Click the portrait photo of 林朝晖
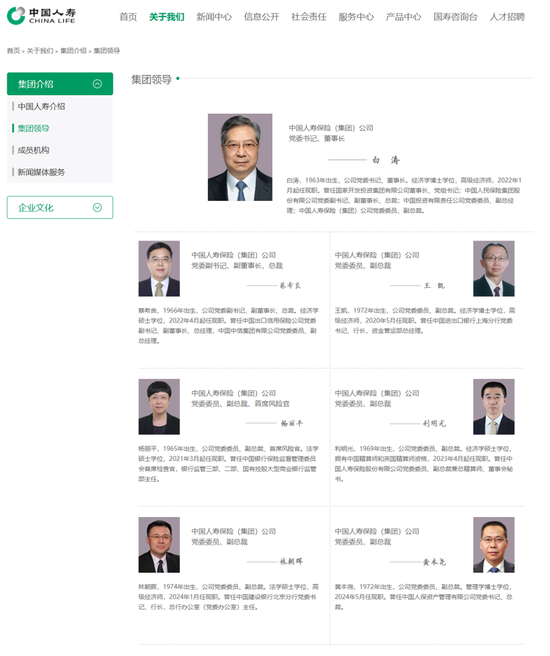550x656 pixels. tap(159, 545)
